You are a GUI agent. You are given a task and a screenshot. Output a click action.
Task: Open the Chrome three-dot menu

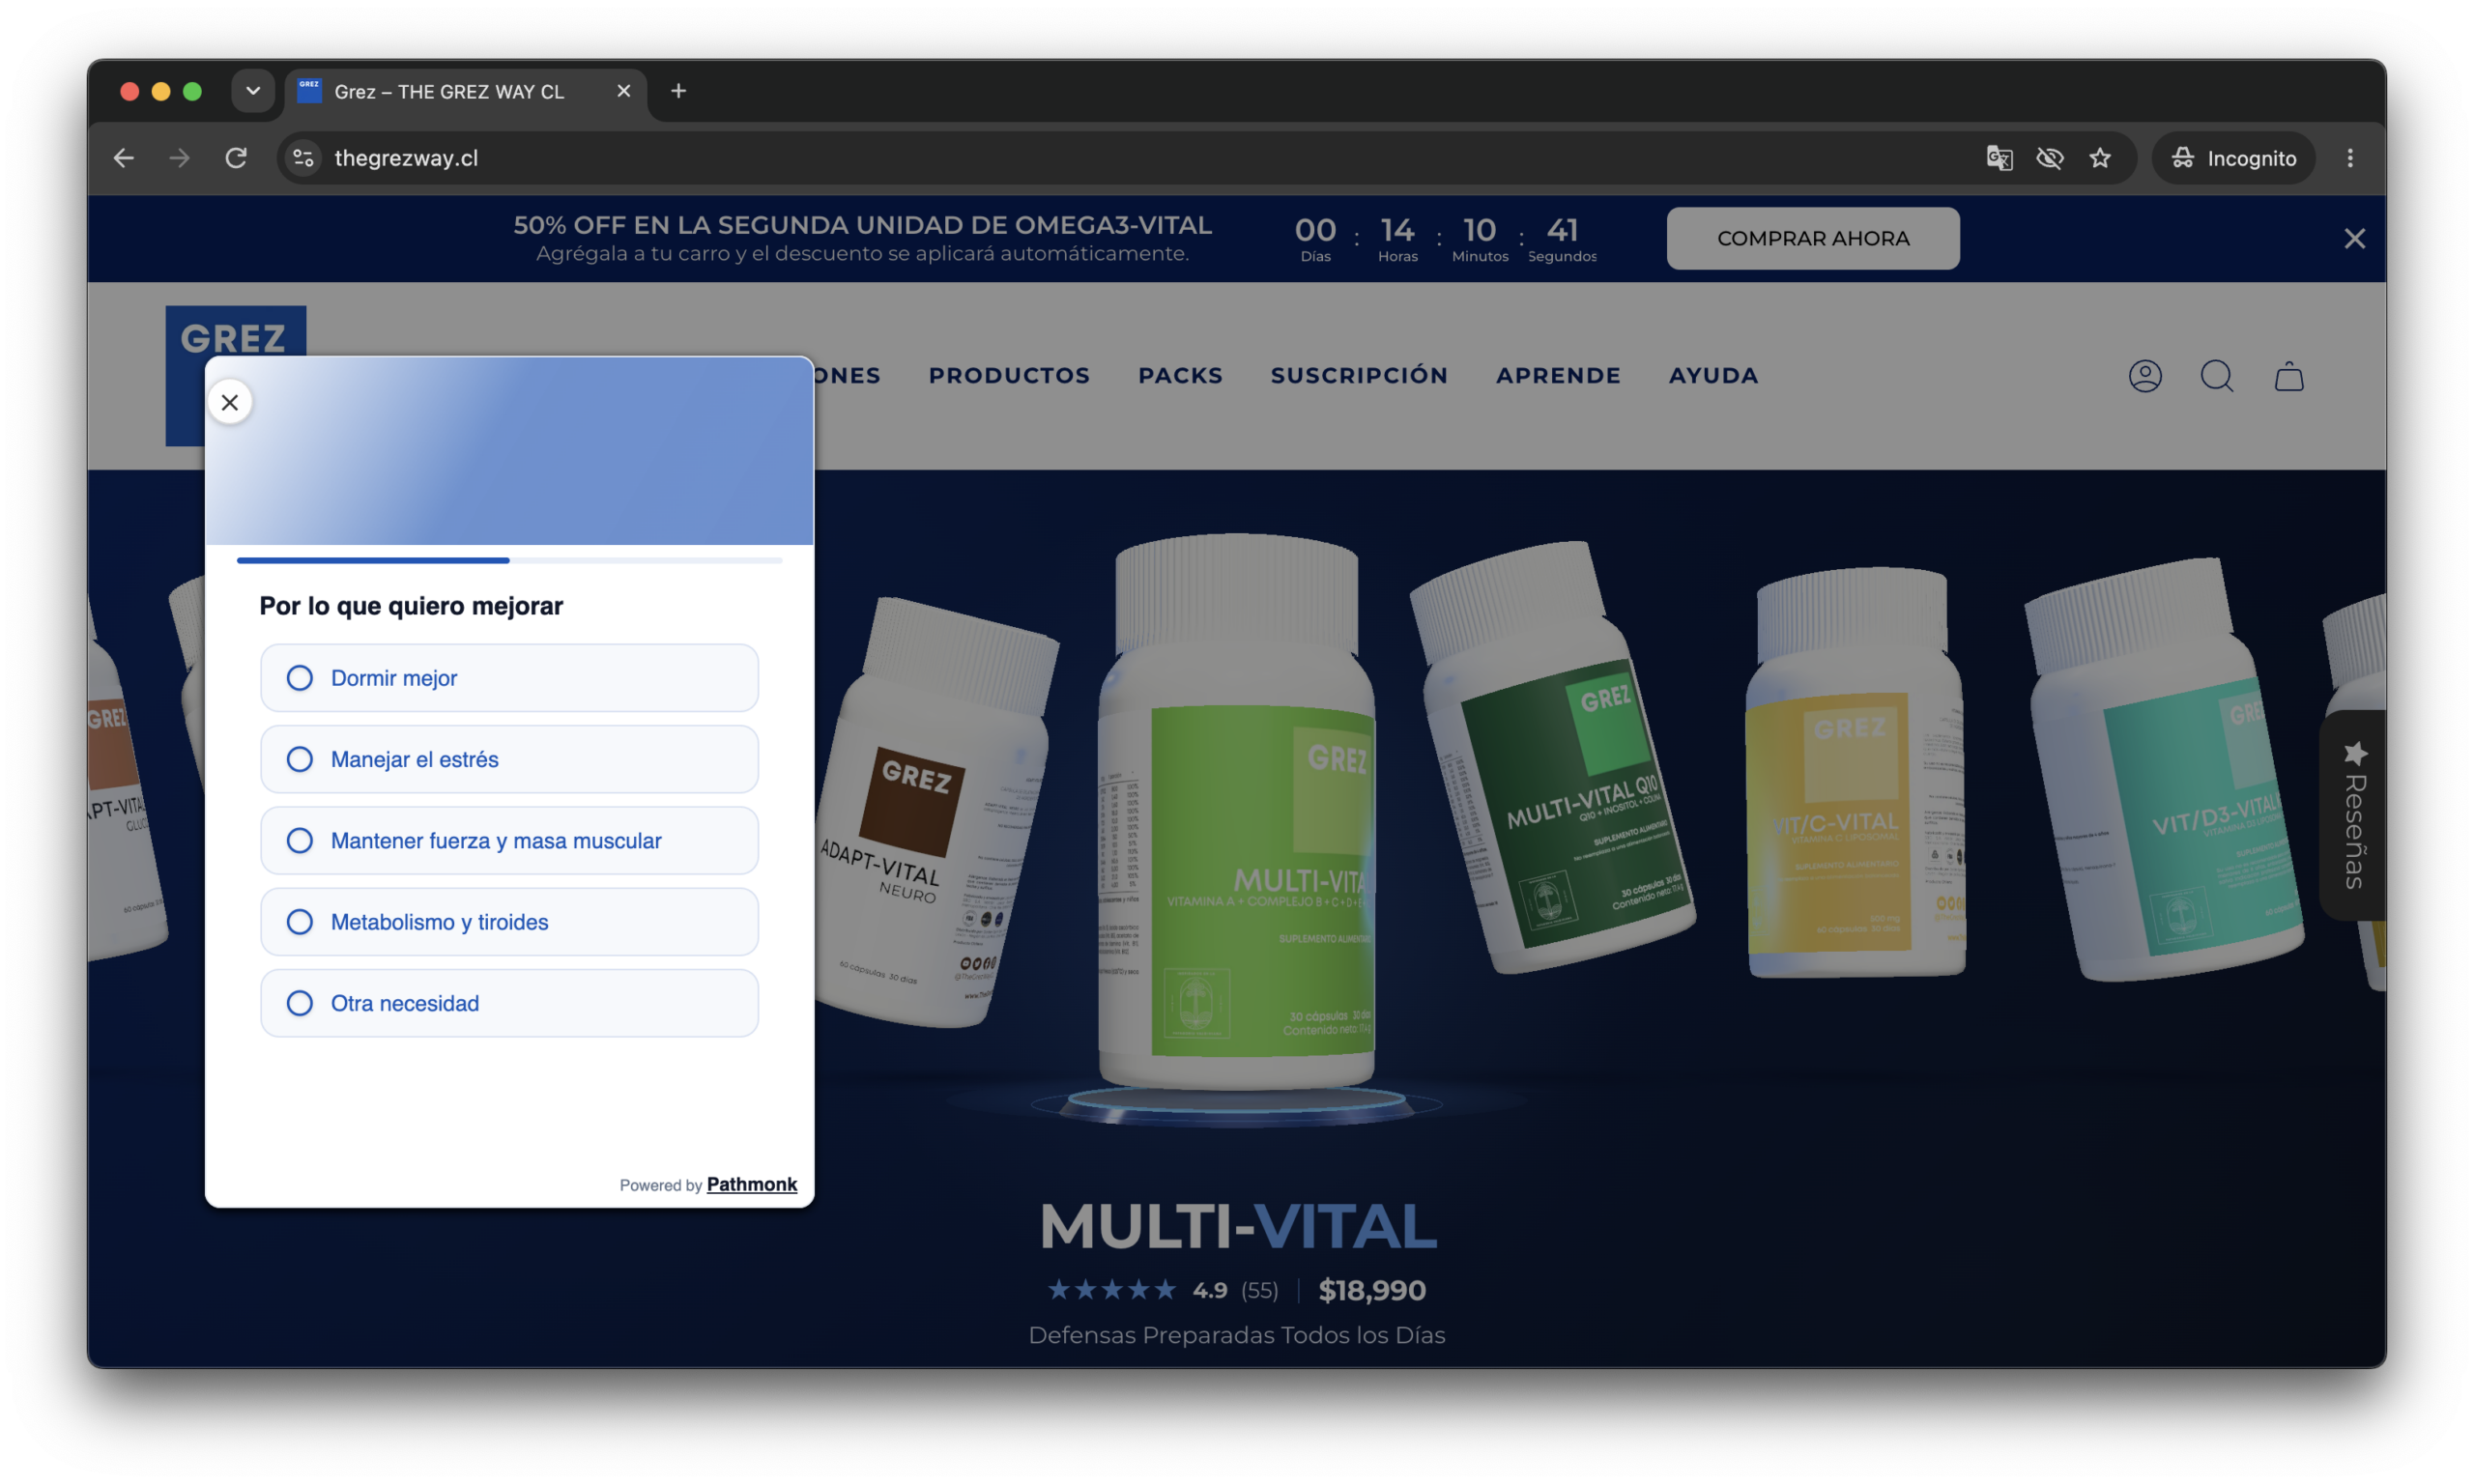pyautogui.click(x=2350, y=158)
